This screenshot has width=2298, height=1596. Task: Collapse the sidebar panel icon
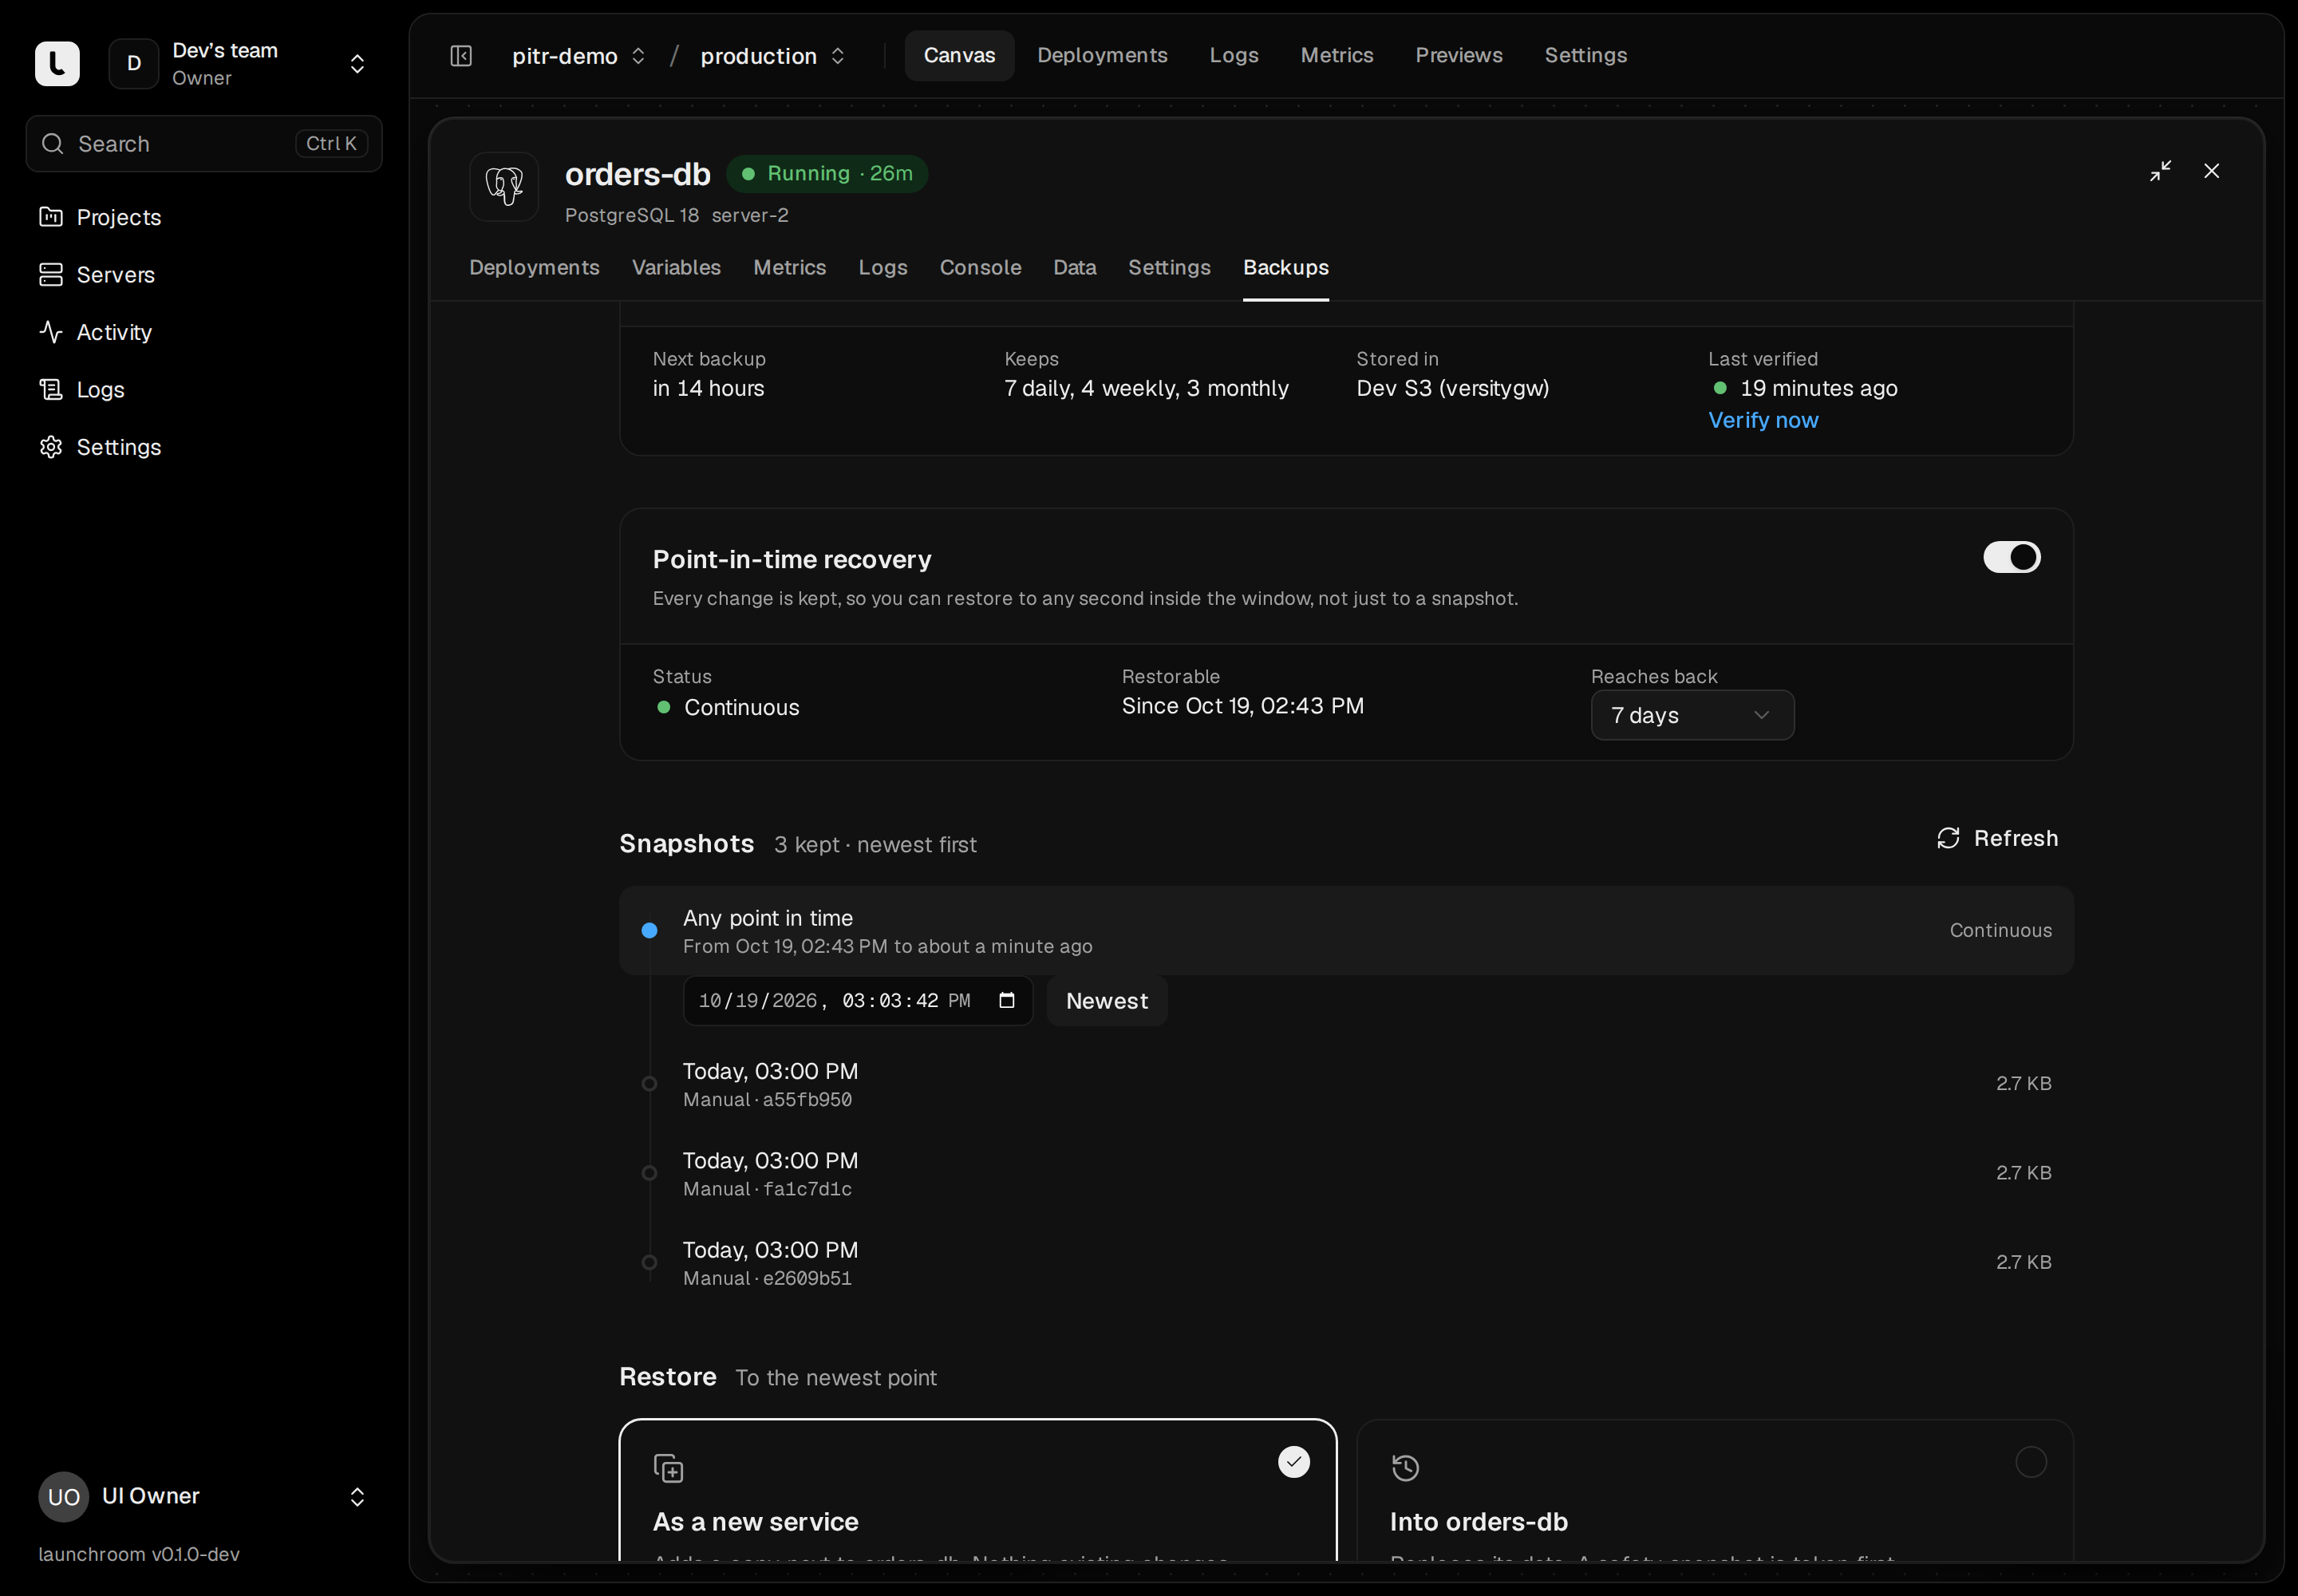click(x=461, y=56)
